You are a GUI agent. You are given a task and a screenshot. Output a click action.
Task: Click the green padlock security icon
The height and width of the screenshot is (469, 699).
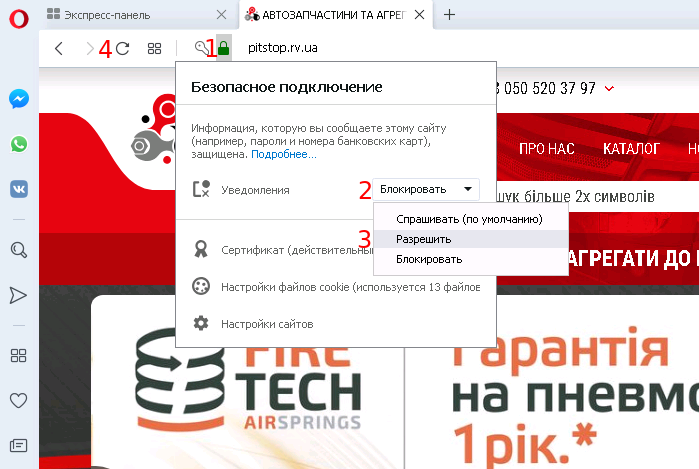coord(224,48)
